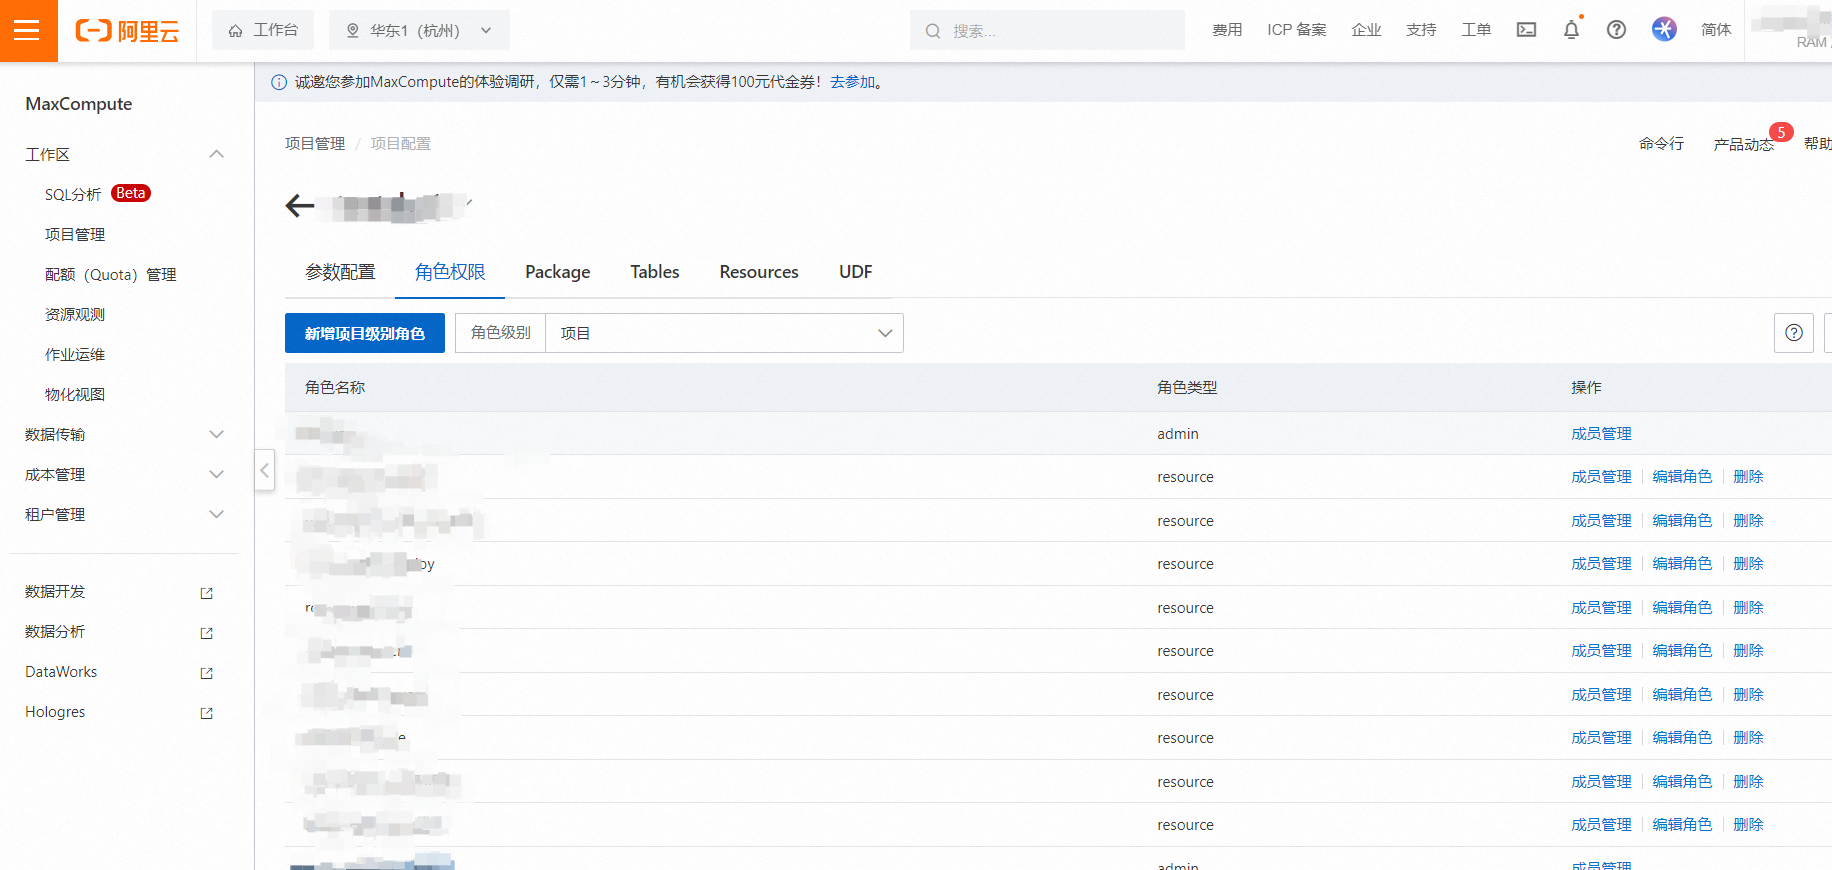Open the Cloud Shell terminal icon
The image size is (1832, 870).
pos(1526,30)
